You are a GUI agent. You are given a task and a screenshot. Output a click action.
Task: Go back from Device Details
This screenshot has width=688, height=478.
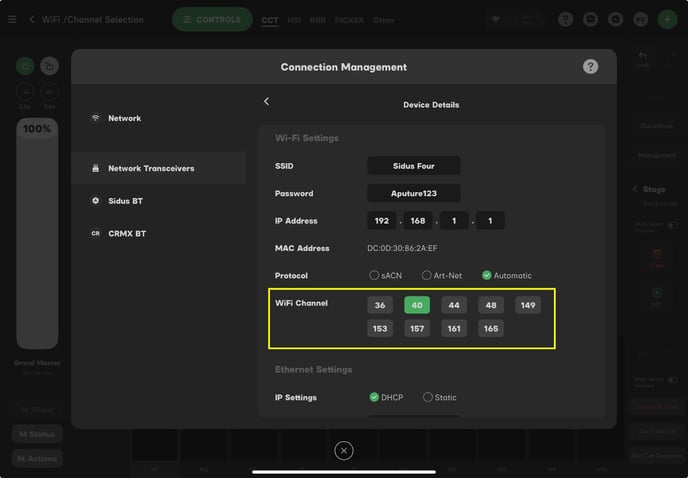tap(266, 101)
